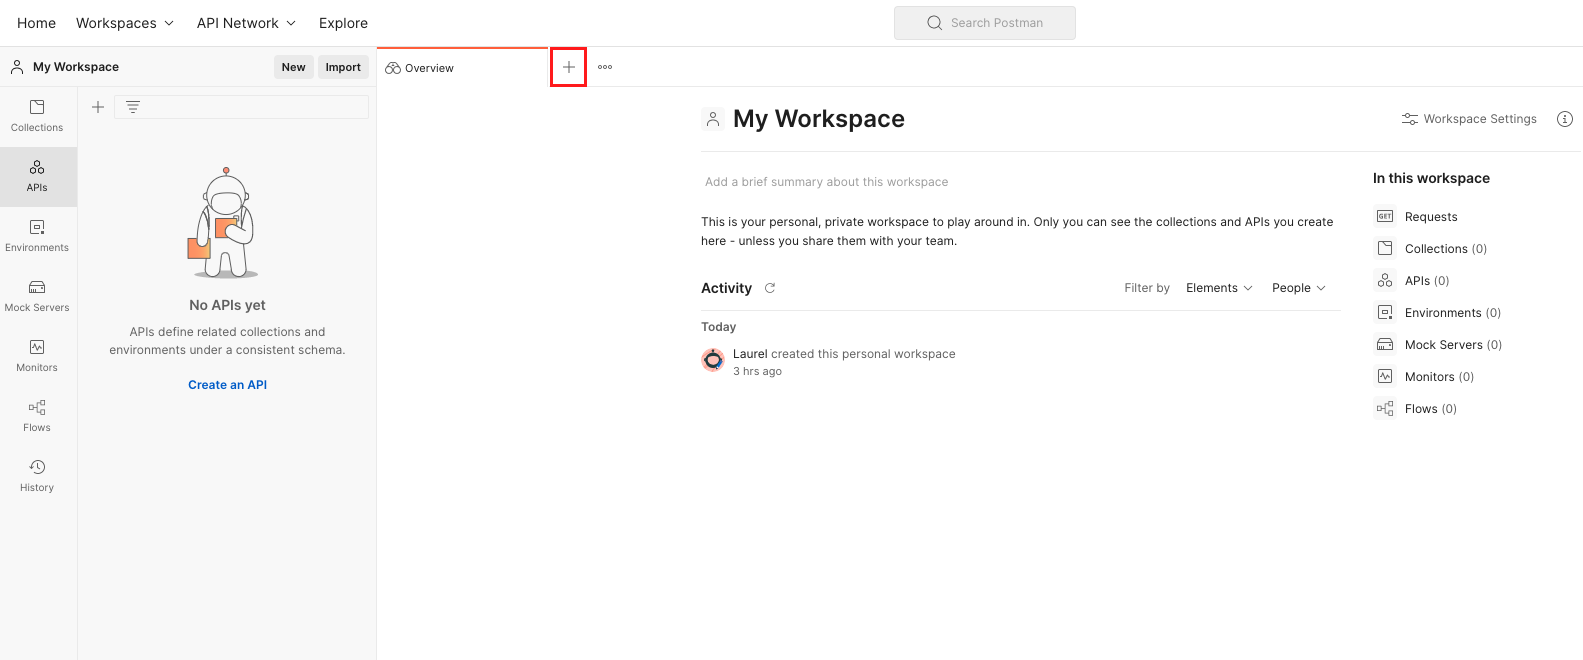Click the Import button
This screenshot has width=1583, height=660.
point(343,67)
